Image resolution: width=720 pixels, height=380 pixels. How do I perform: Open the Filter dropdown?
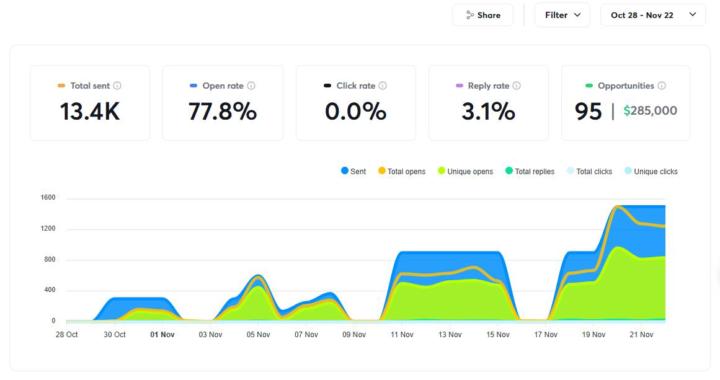pyautogui.click(x=562, y=15)
